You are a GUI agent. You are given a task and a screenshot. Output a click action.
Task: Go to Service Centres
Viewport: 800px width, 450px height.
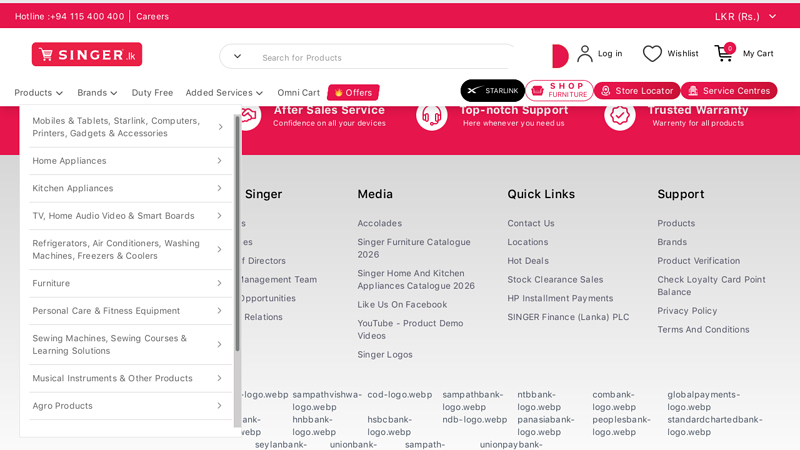click(728, 91)
